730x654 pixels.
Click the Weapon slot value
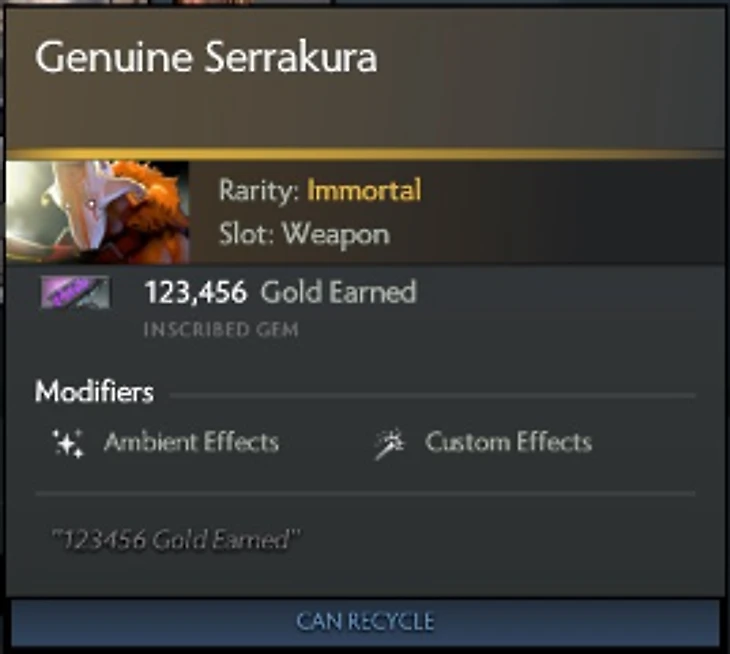tap(336, 234)
